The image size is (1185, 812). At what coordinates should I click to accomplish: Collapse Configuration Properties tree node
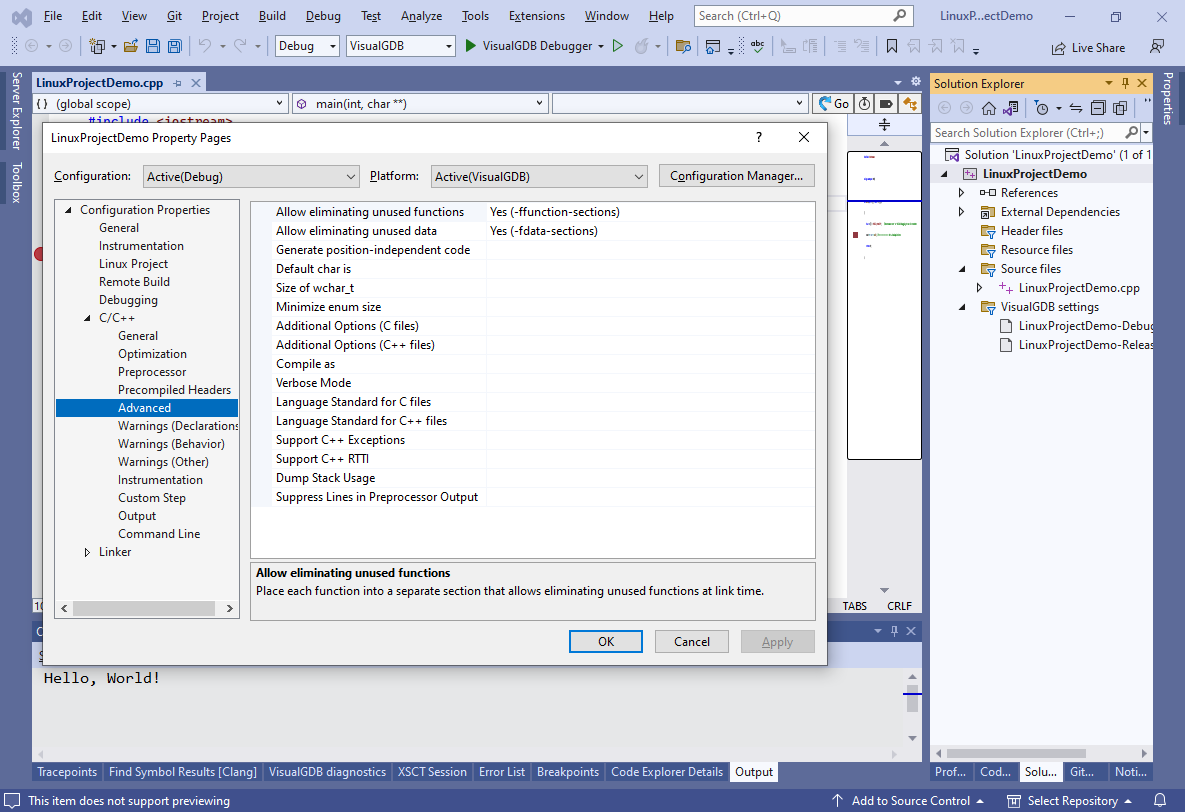[69, 210]
